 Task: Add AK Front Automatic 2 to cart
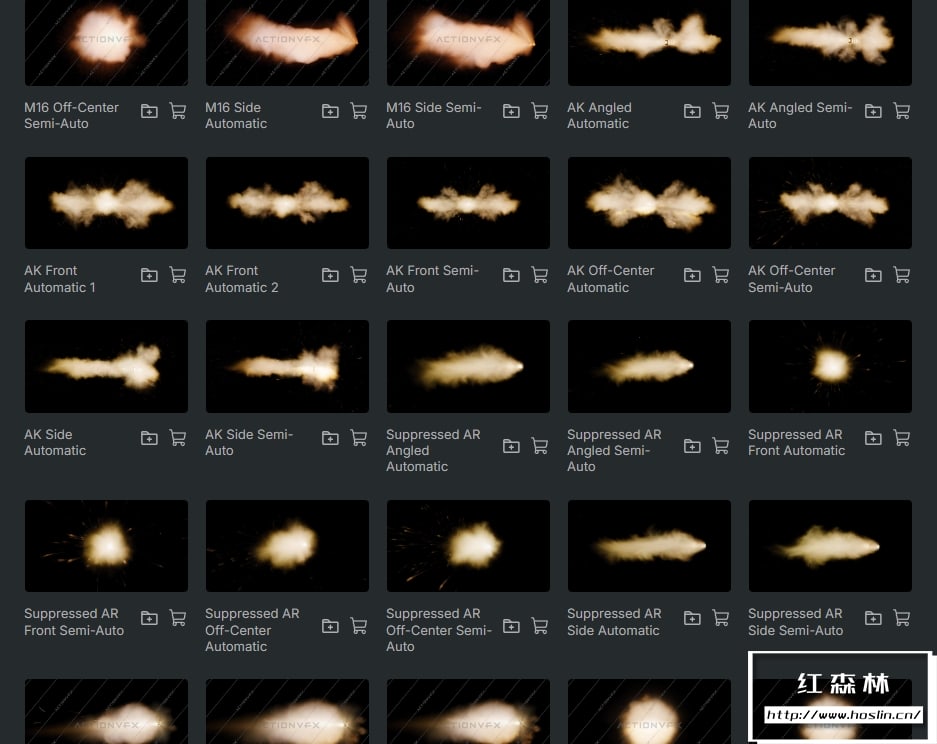pos(359,275)
